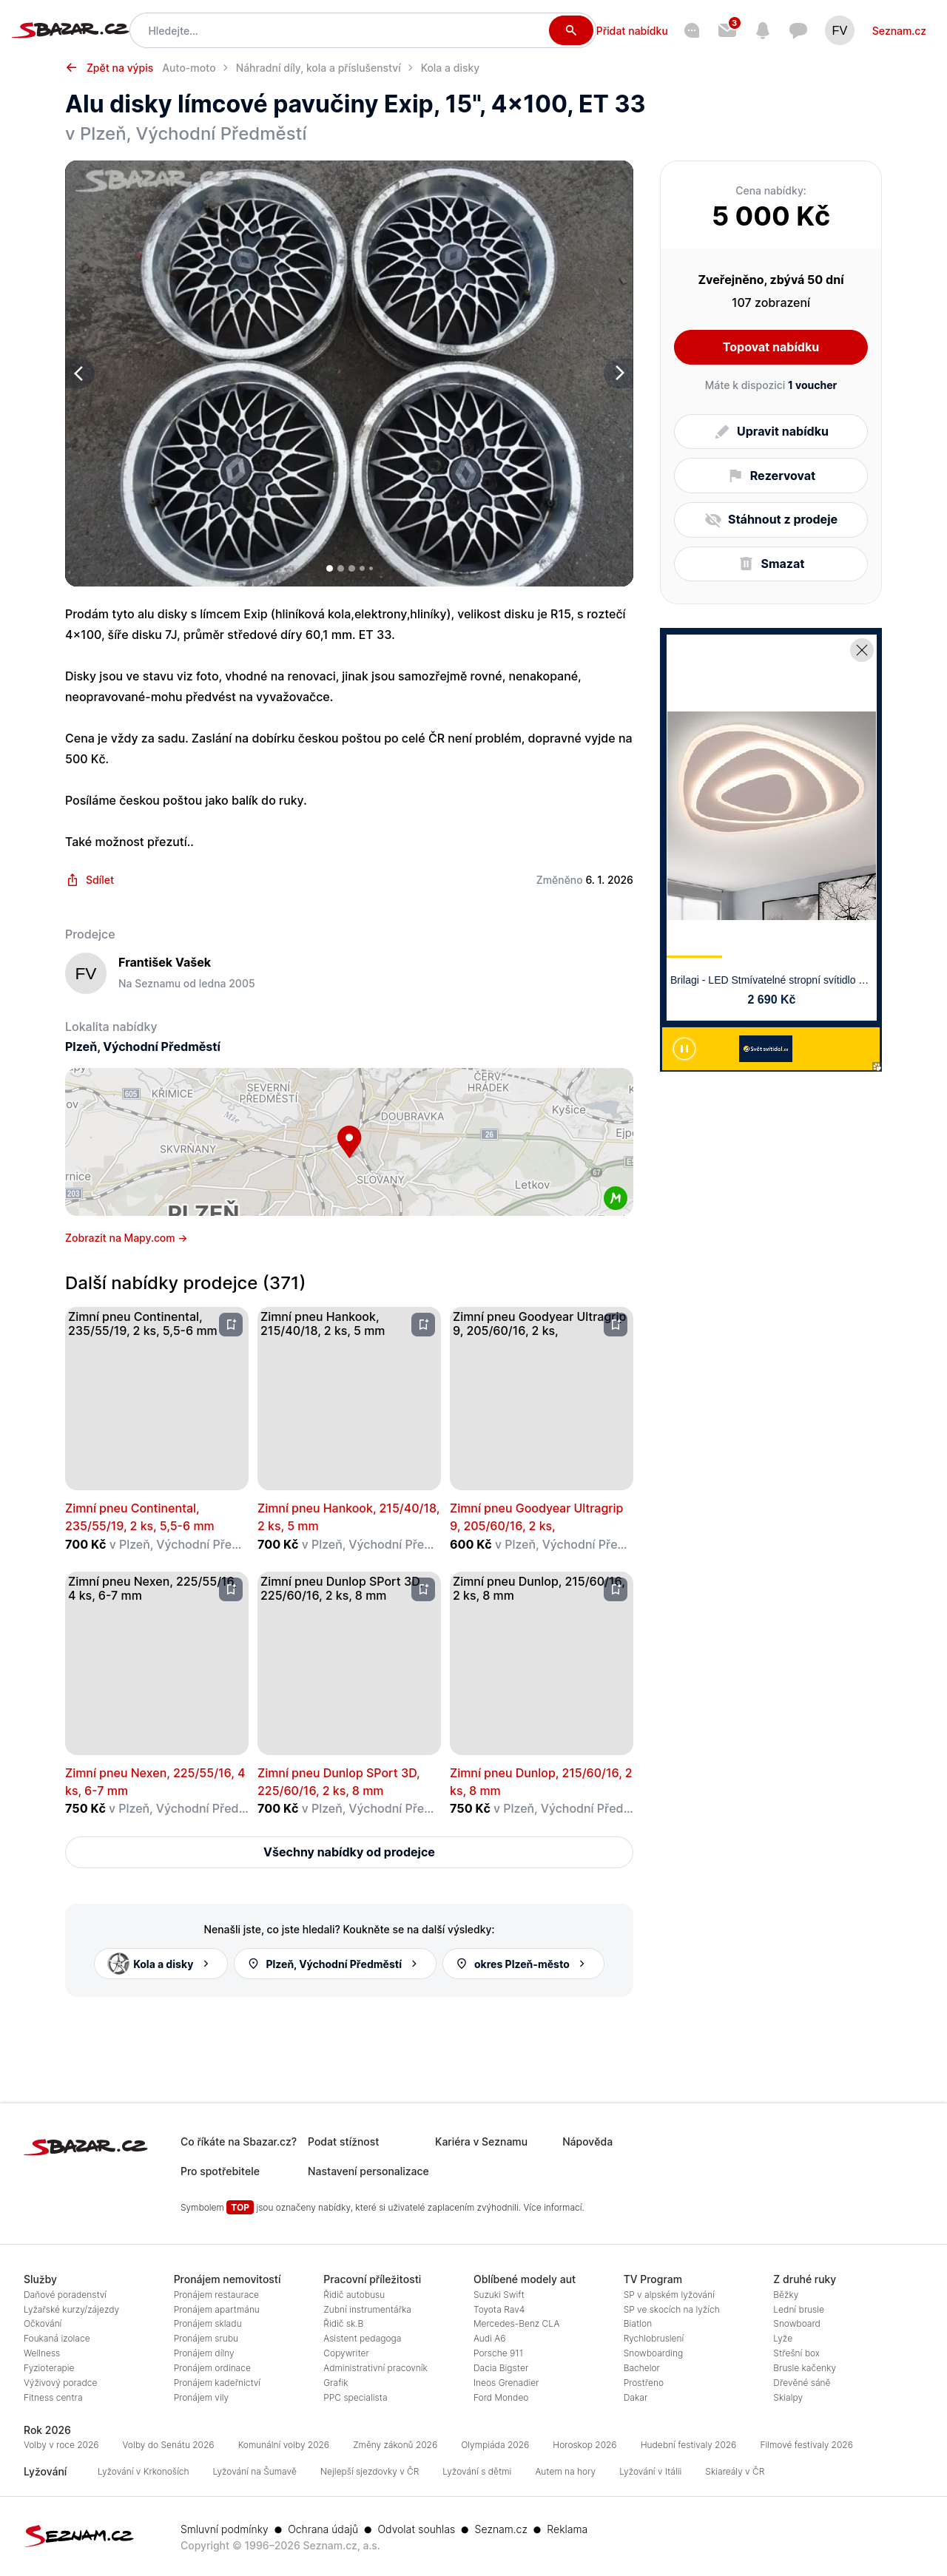Expand the Kola a disky results chip
Viewport: 947px width, 2576px height.
coord(160,1963)
